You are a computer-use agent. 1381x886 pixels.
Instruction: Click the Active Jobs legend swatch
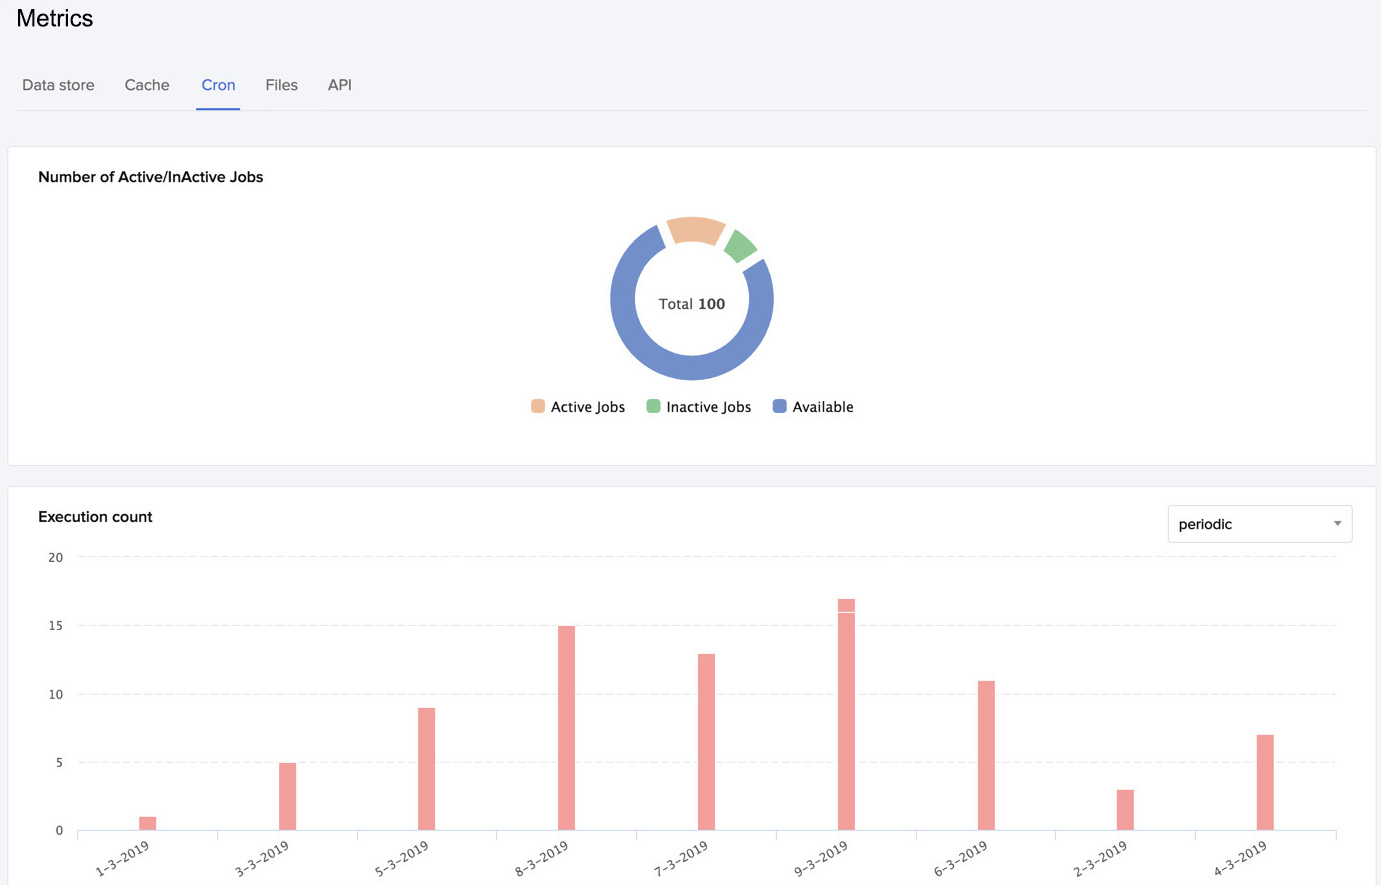pyautogui.click(x=538, y=406)
